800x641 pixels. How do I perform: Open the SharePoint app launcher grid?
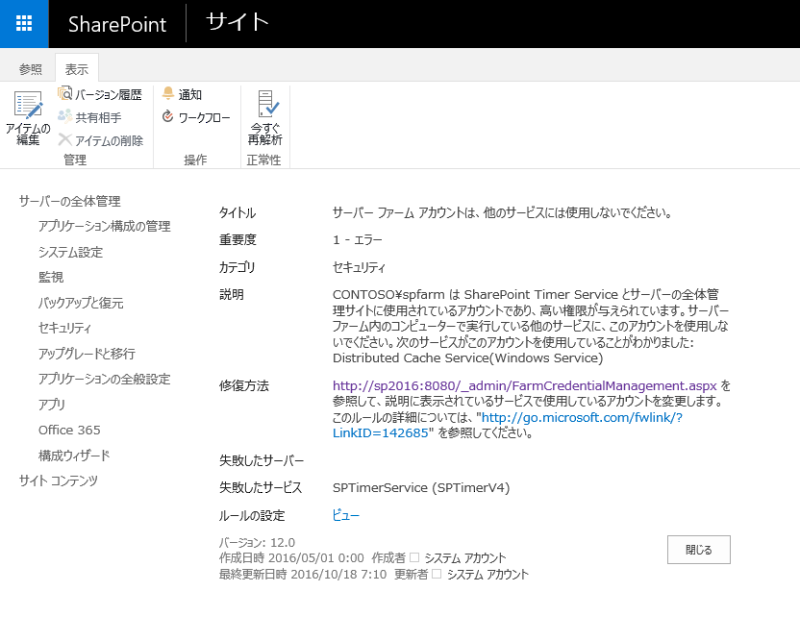[x=24, y=23]
